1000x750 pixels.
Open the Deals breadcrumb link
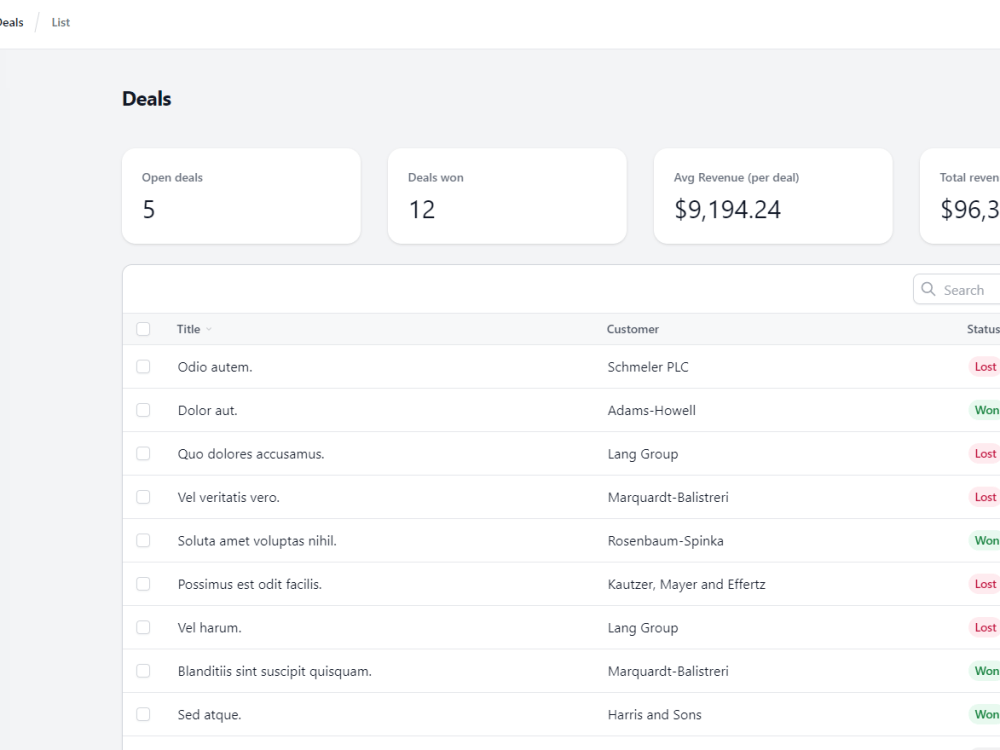(x=11, y=21)
